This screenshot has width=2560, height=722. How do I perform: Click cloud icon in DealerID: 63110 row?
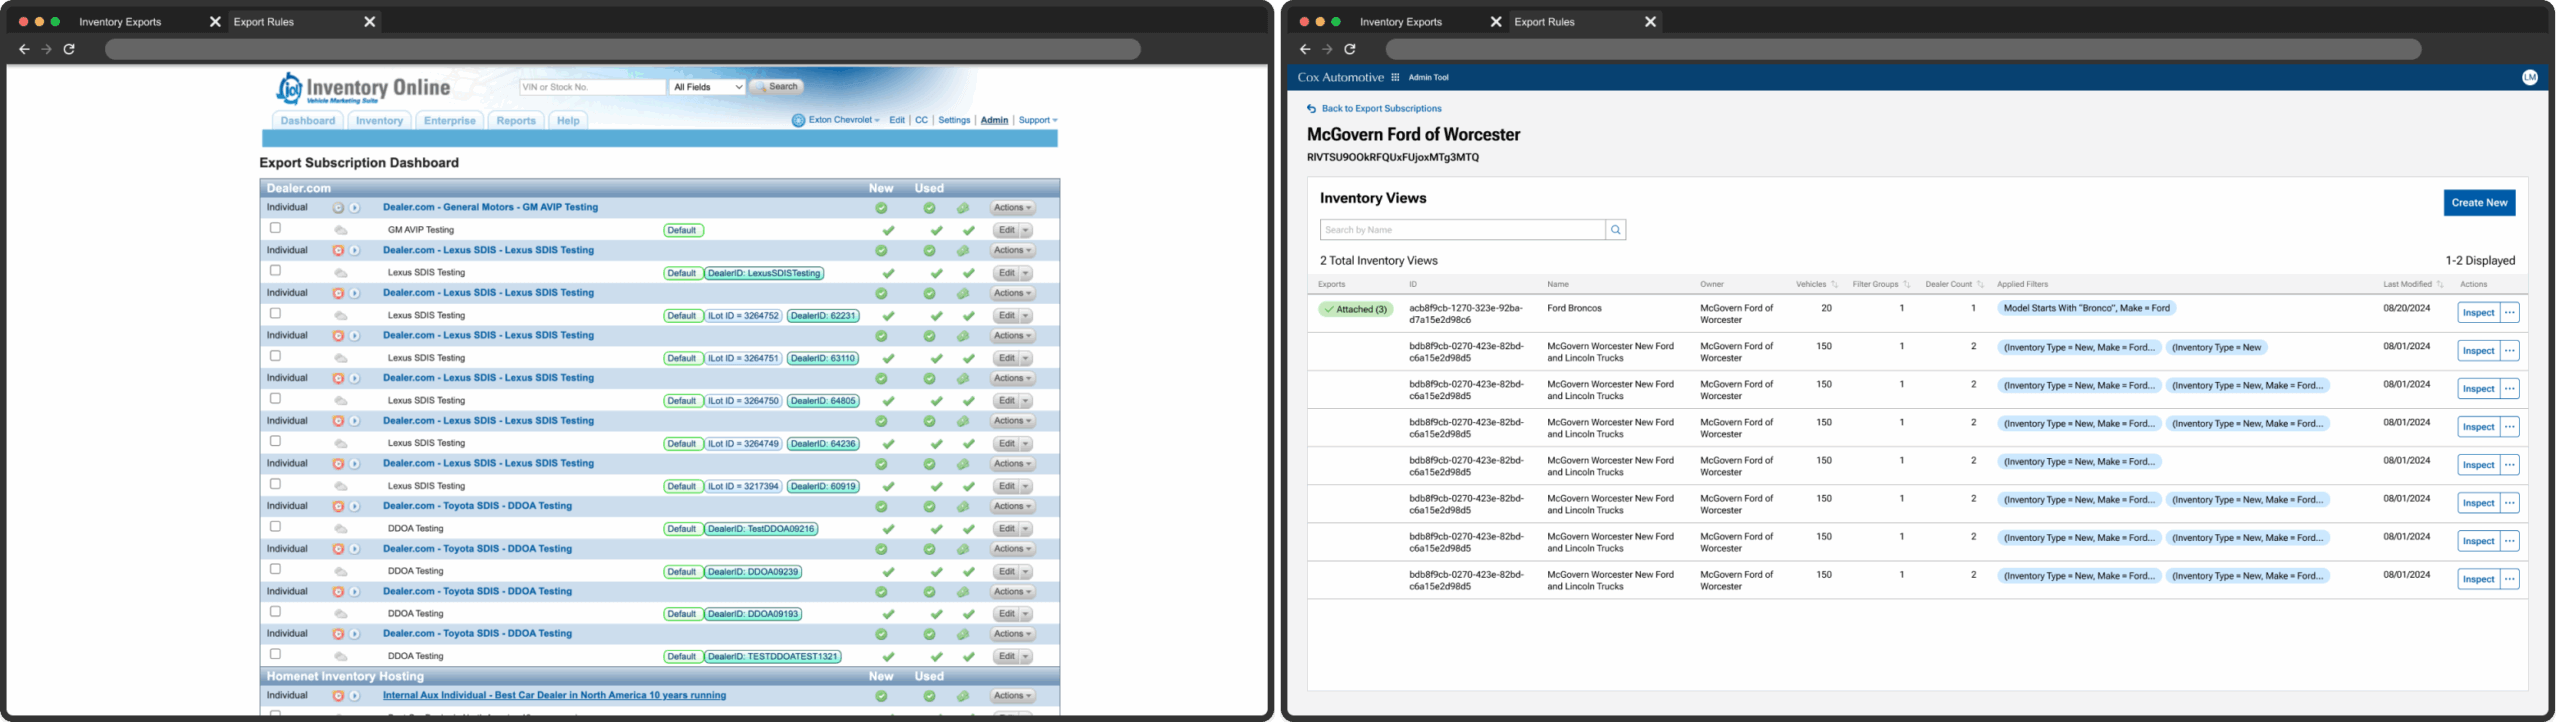(341, 358)
